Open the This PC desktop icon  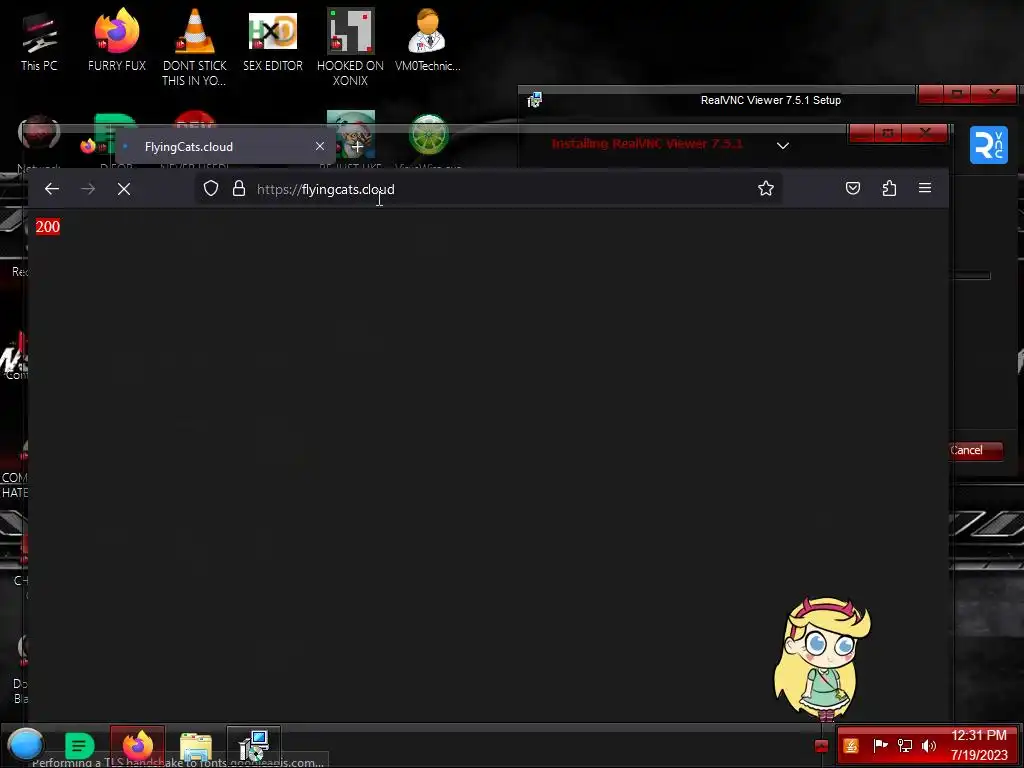tap(39, 41)
